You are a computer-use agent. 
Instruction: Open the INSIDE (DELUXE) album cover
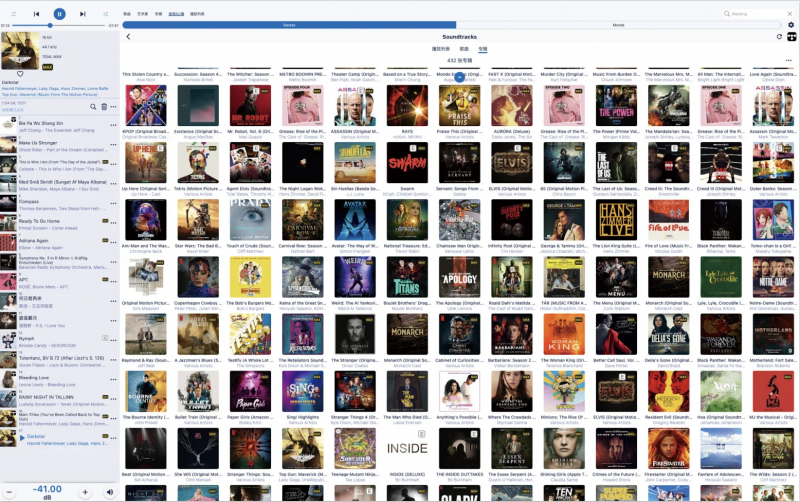pos(407,448)
